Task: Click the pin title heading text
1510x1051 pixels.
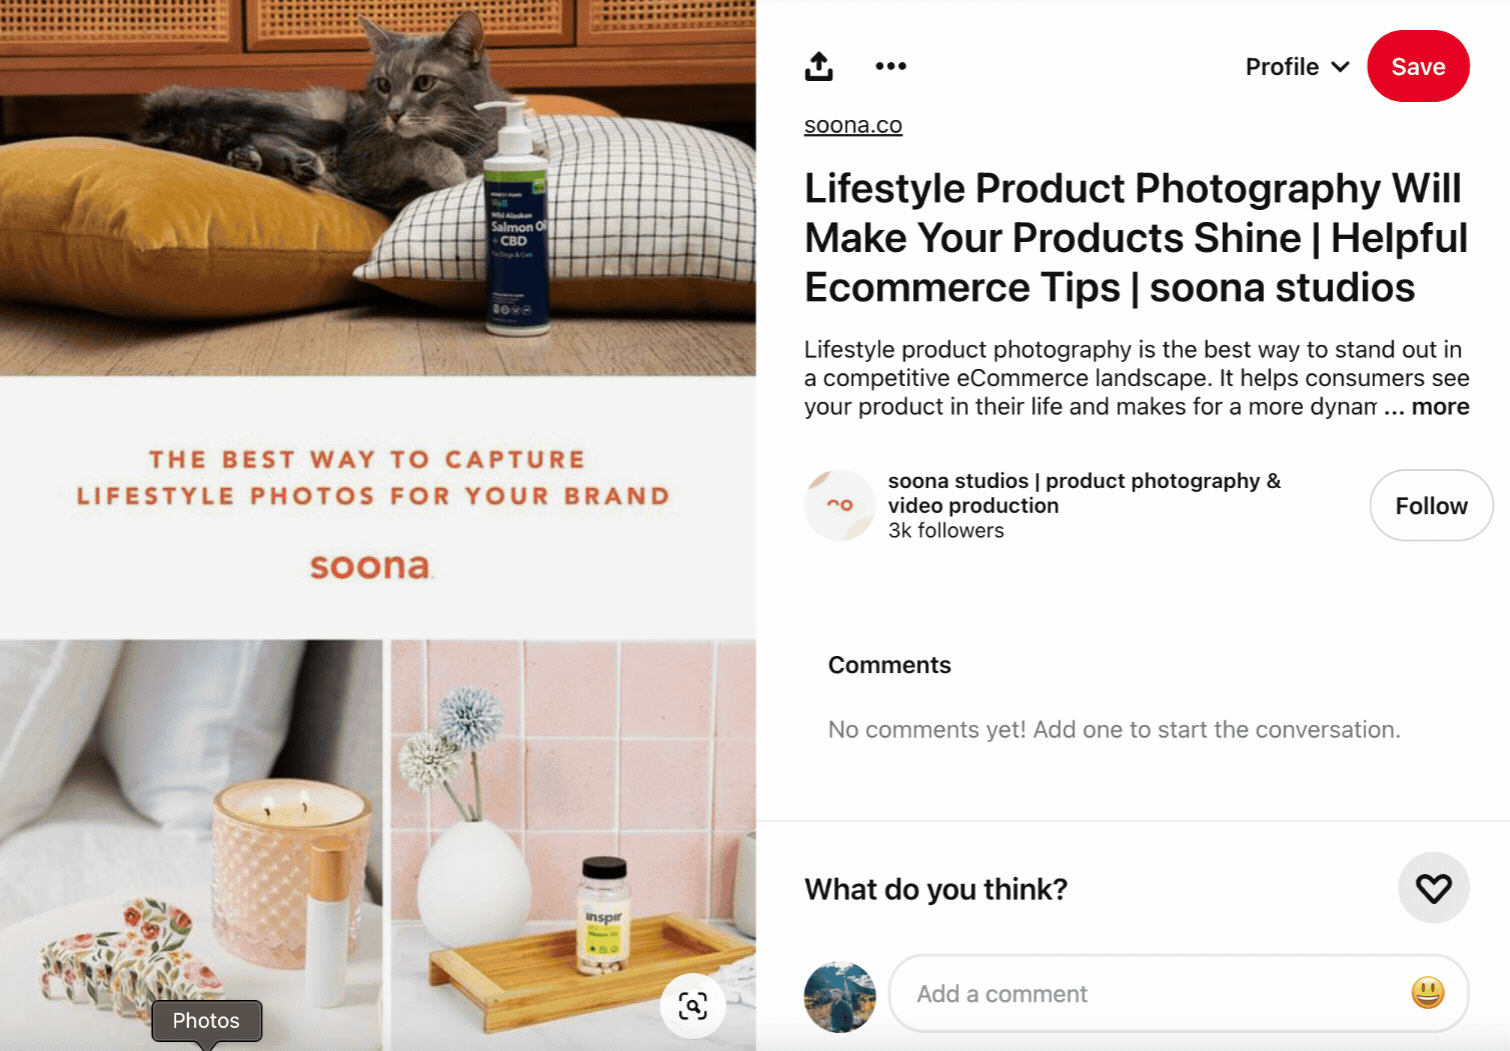Action: [x=1136, y=238]
